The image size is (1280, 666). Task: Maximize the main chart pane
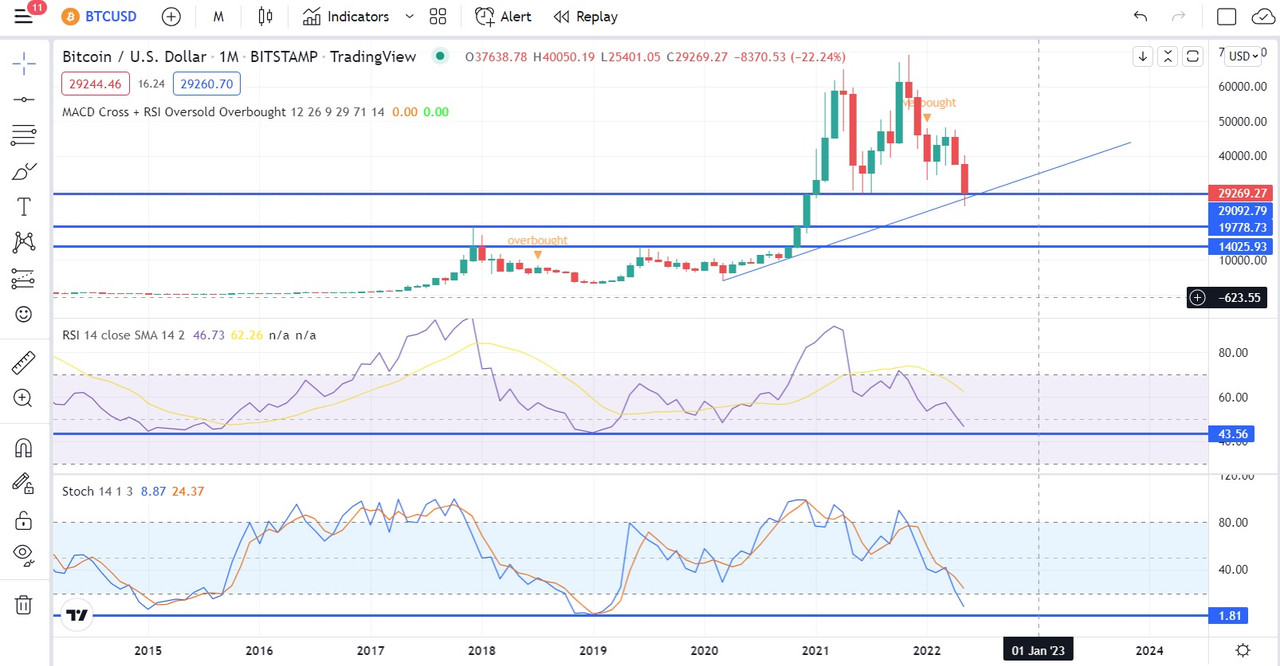click(x=1192, y=57)
